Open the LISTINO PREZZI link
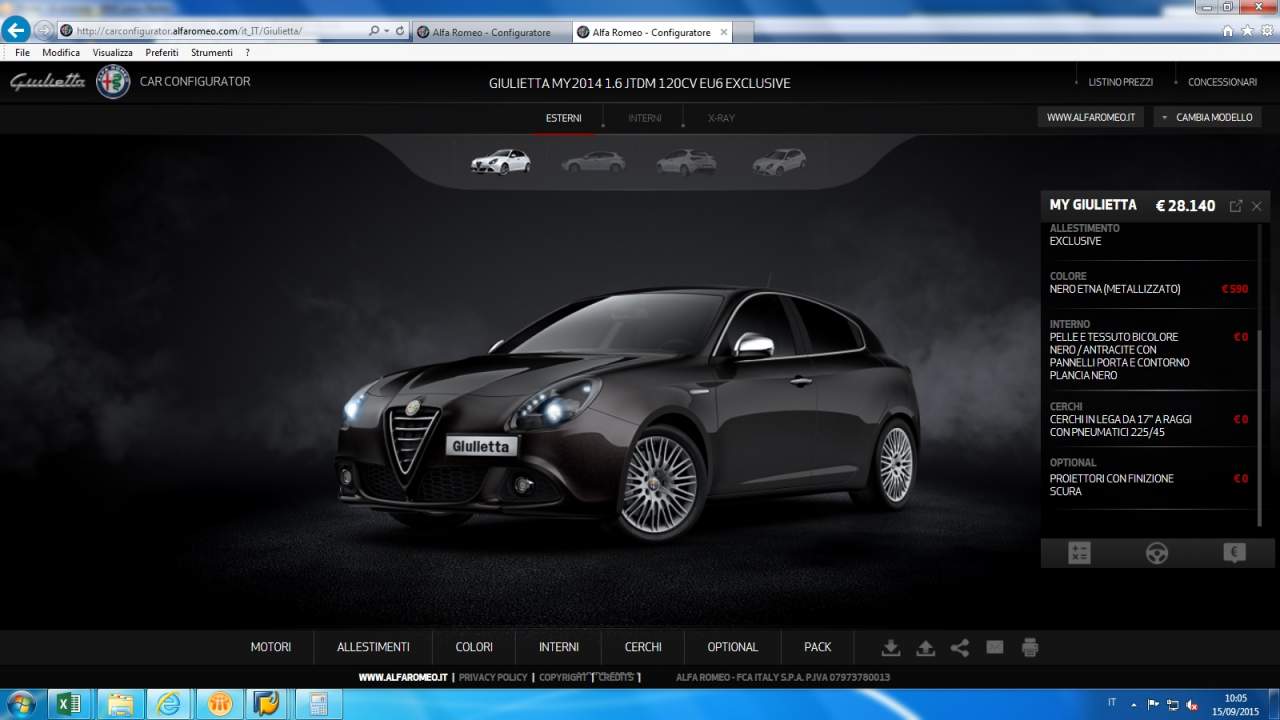1280x720 pixels. pyautogui.click(x=1121, y=82)
